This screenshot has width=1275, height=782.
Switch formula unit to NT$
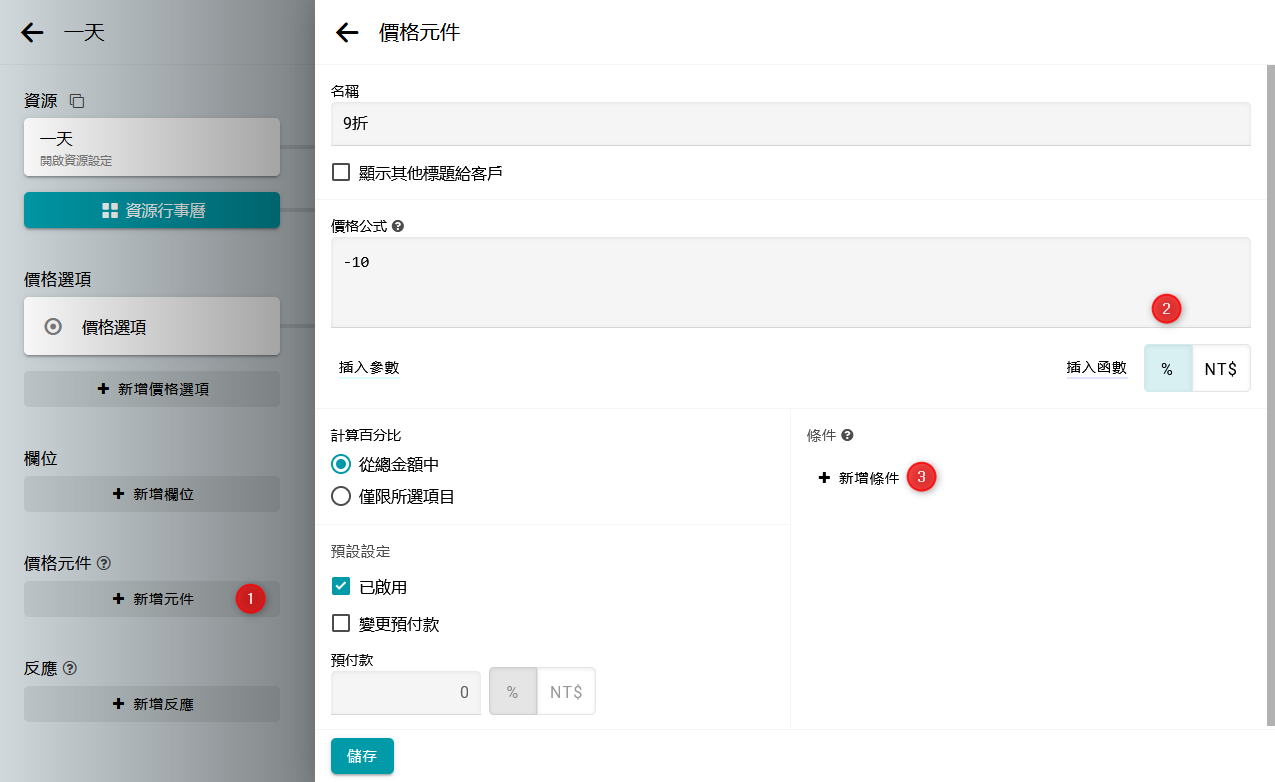click(x=1220, y=369)
